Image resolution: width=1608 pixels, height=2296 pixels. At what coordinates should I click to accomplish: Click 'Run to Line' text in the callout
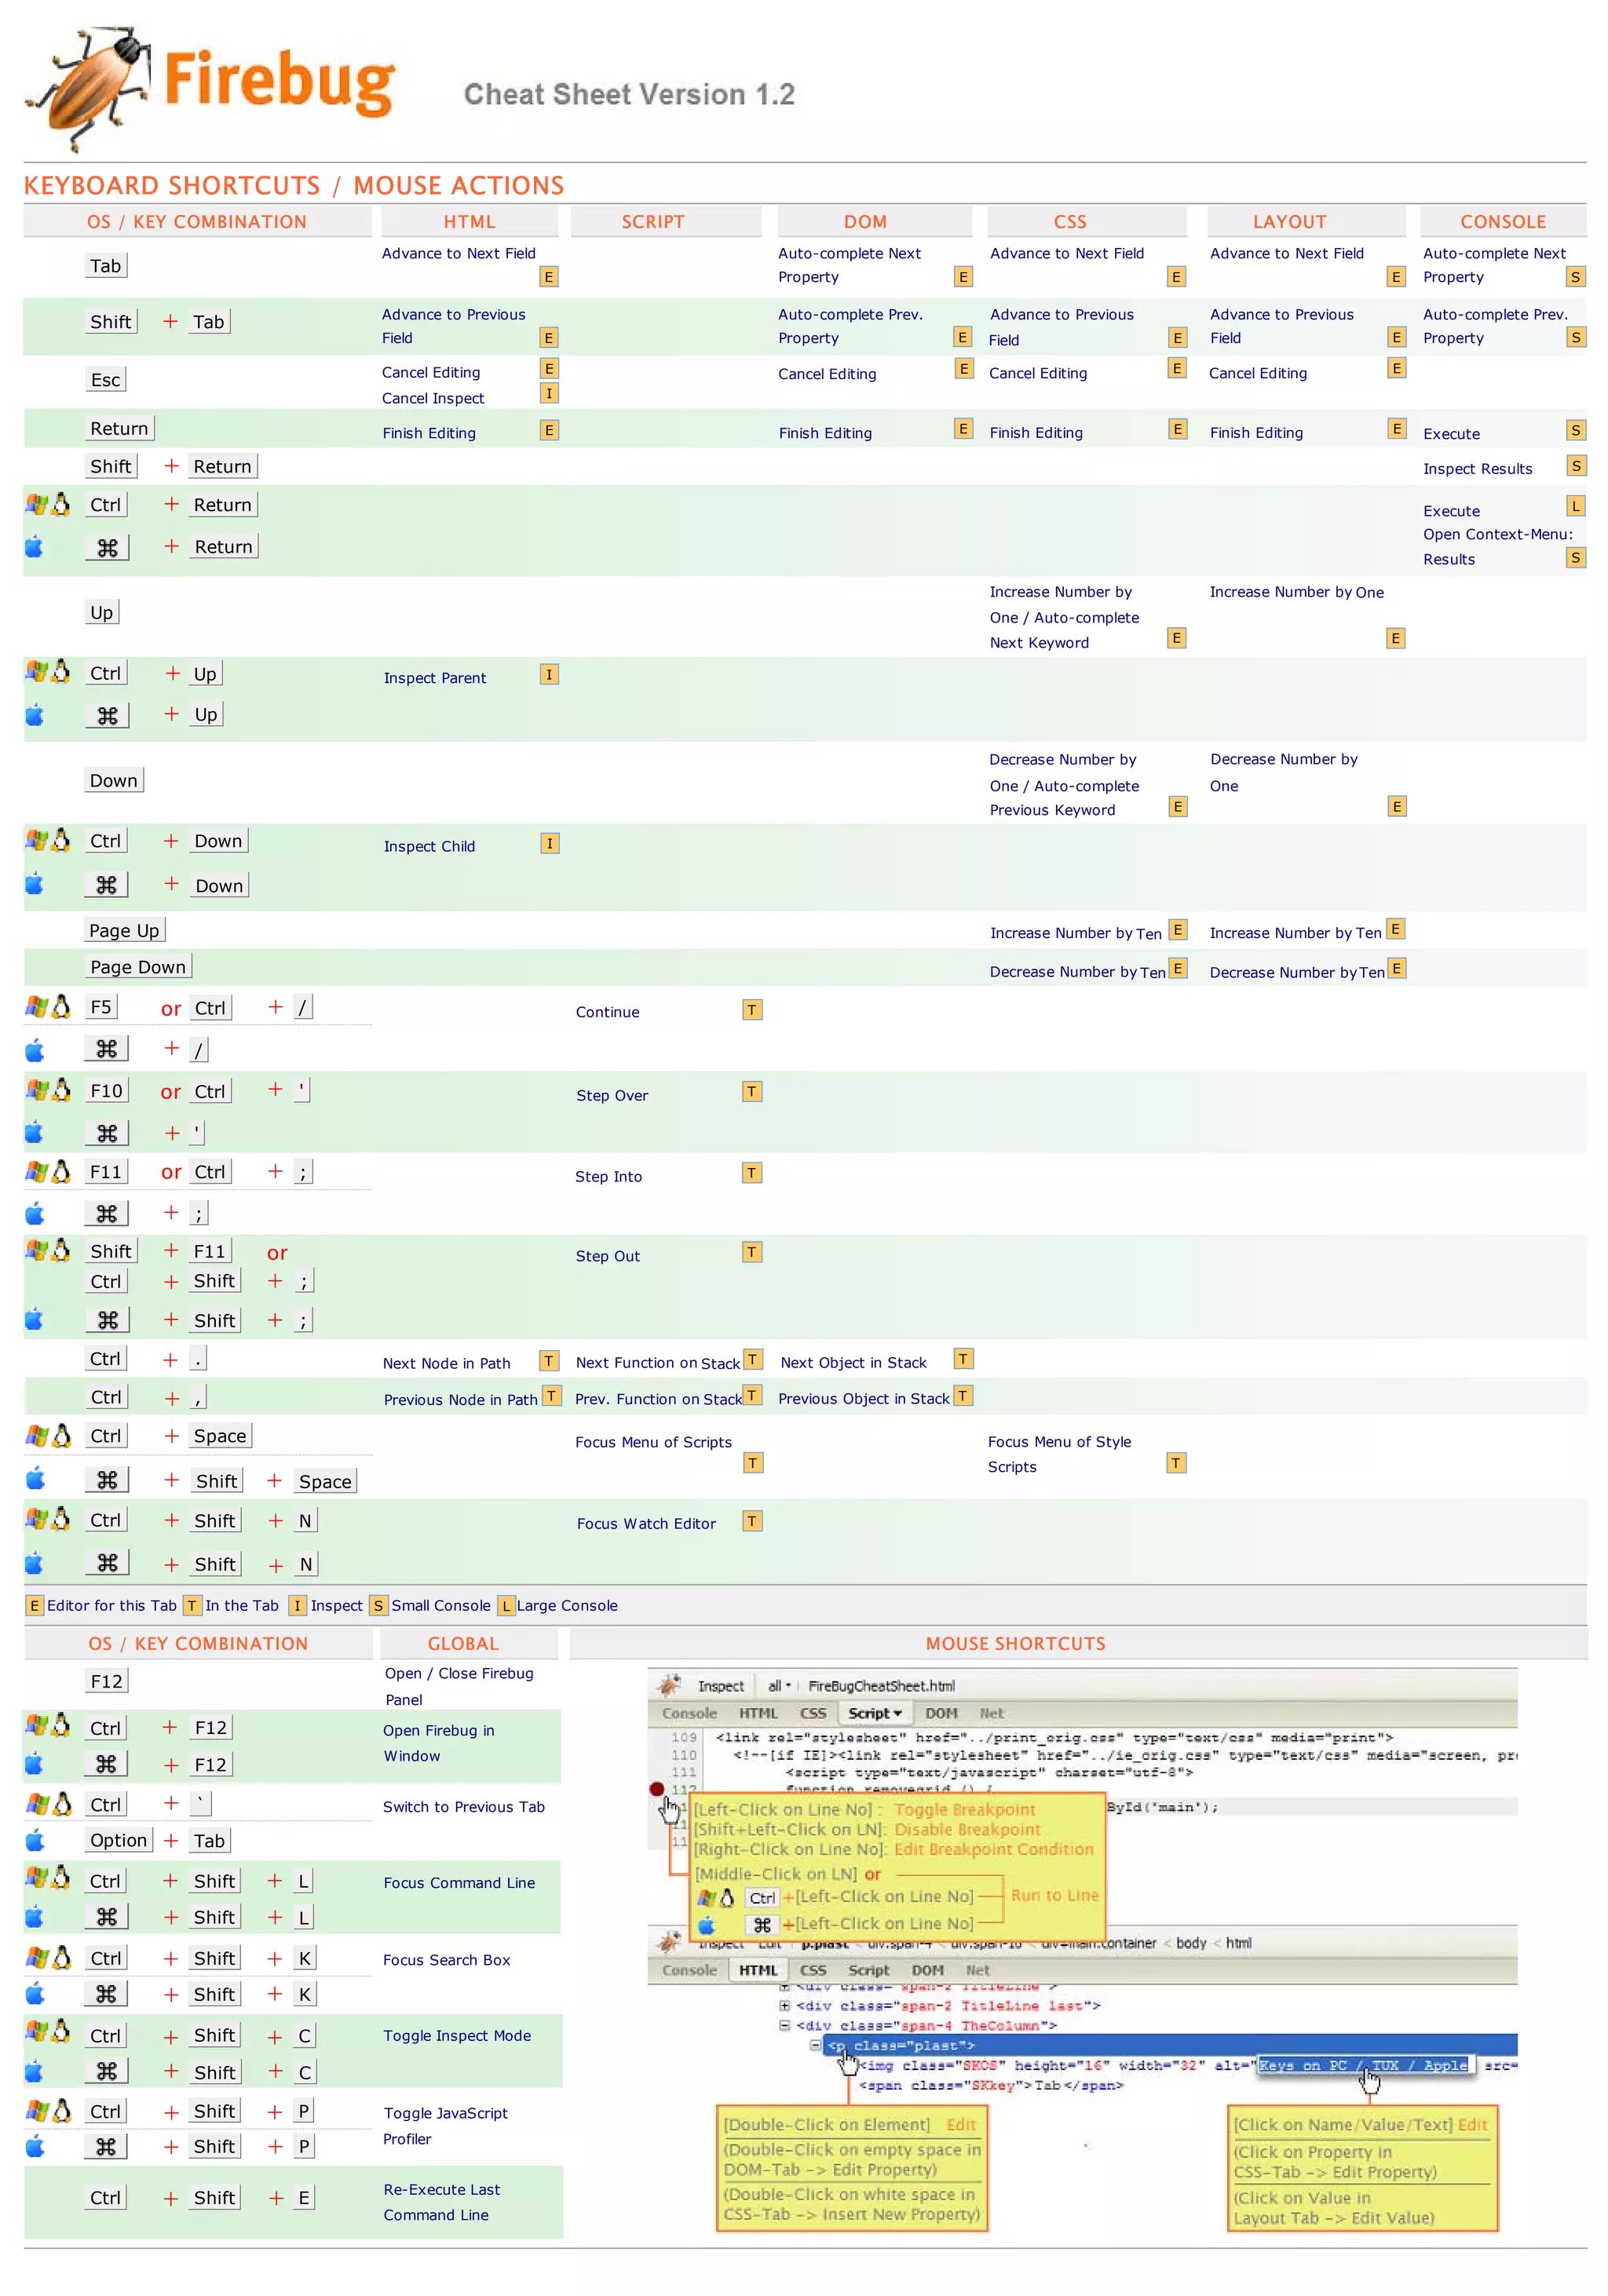click(1054, 1895)
